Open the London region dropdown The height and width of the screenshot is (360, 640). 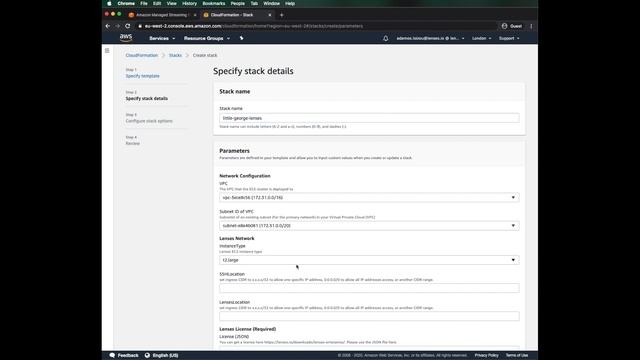pos(482,38)
